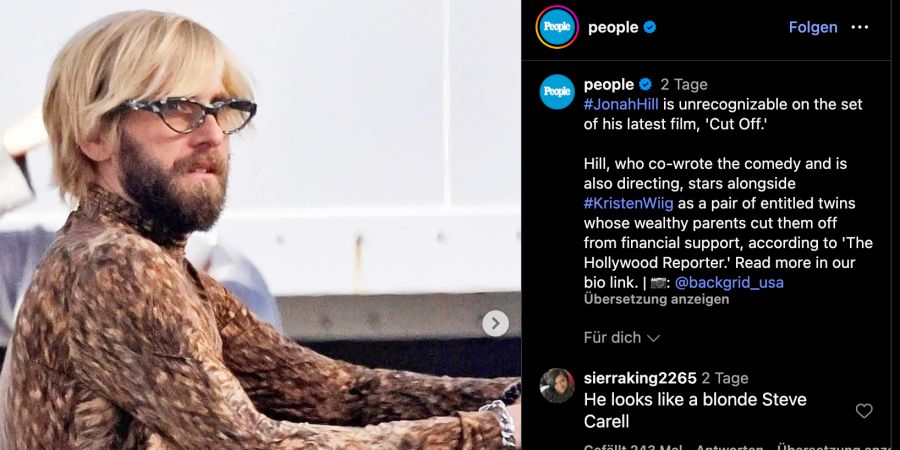Show translation via Übersetzung anzeigen
900x450 pixels.
coord(657,299)
